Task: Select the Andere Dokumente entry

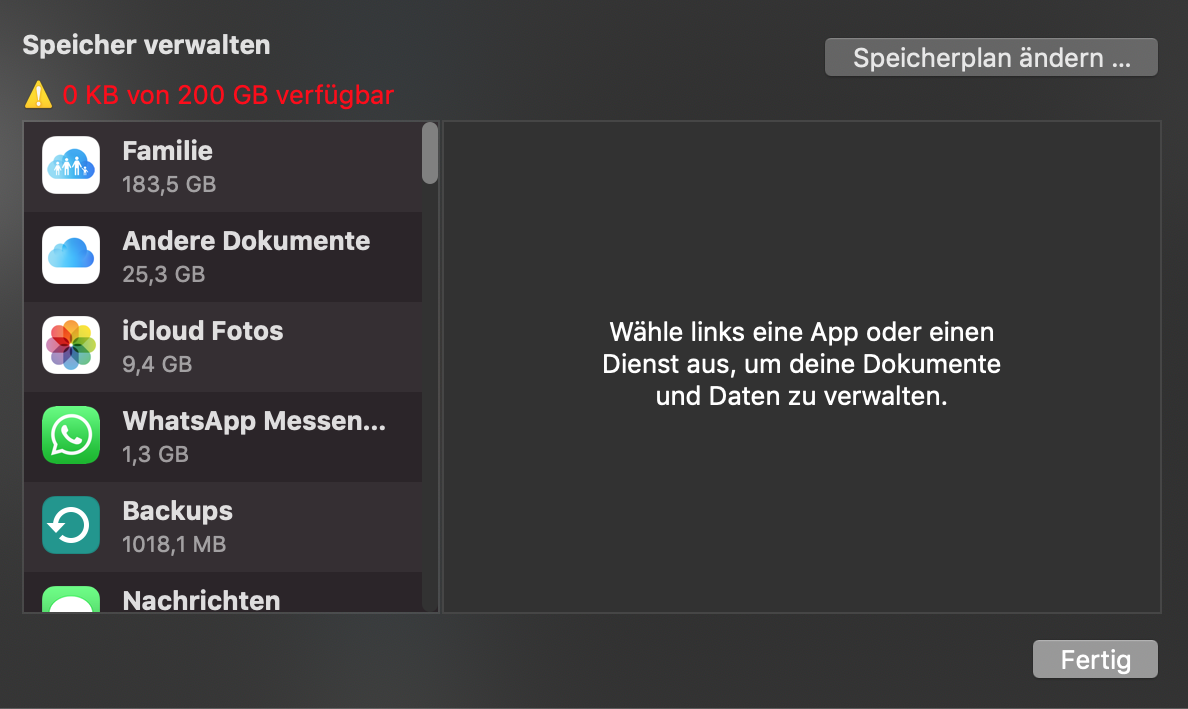Action: tap(246, 241)
